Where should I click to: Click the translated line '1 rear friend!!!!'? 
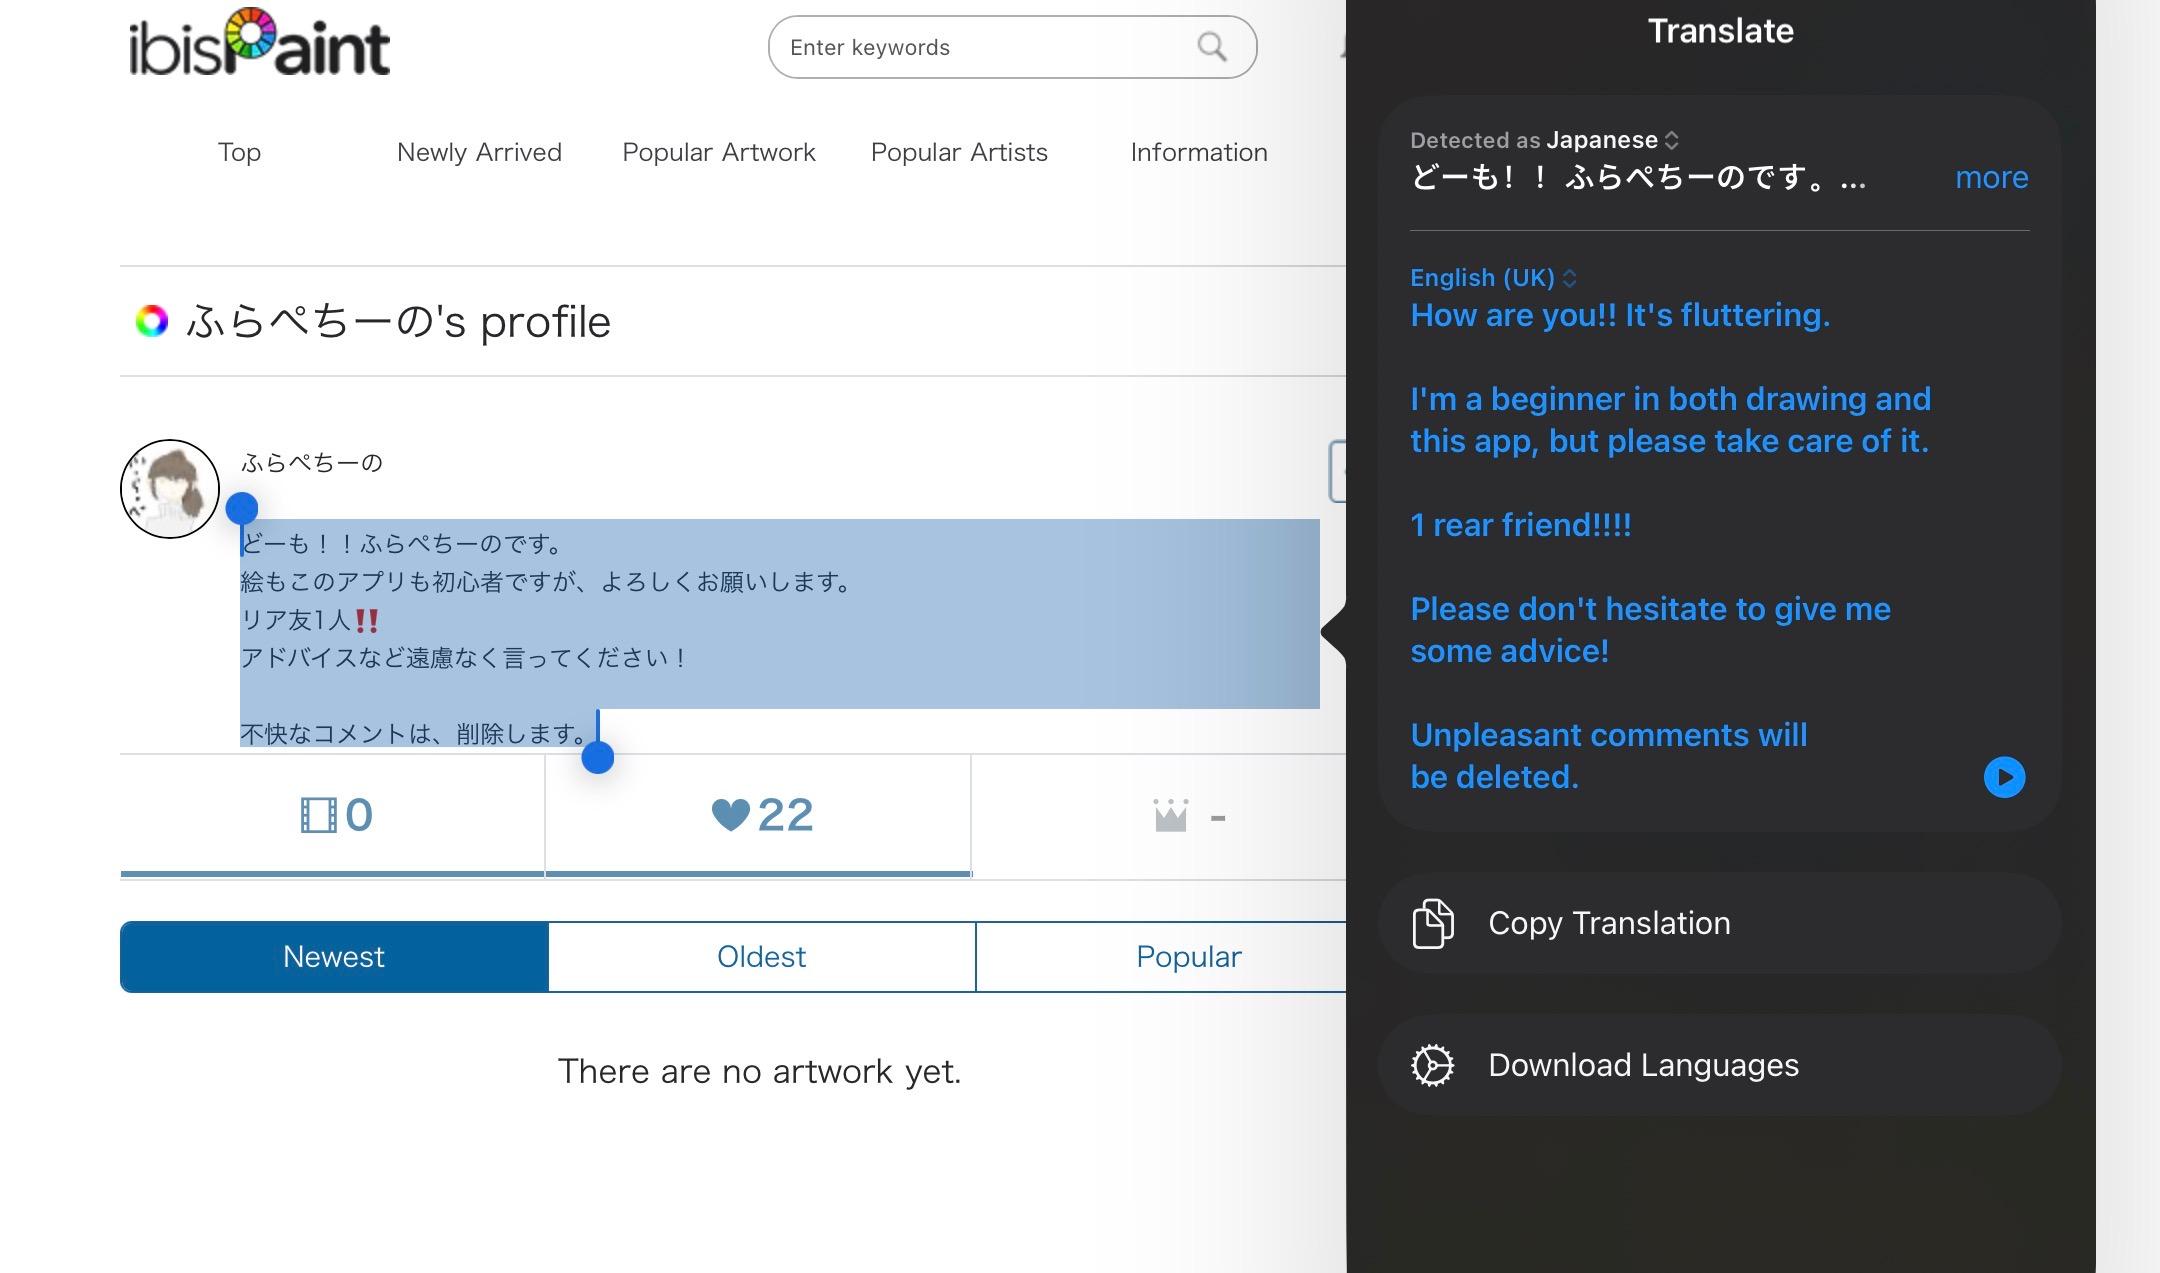point(1521,525)
